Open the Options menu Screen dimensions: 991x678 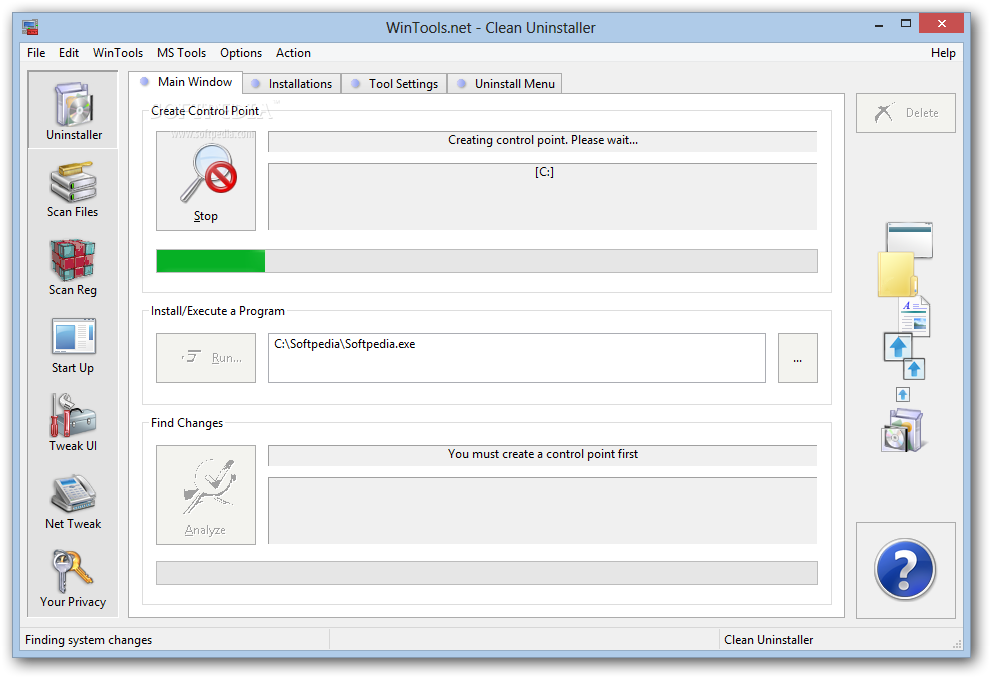pyautogui.click(x=241, y=53)
